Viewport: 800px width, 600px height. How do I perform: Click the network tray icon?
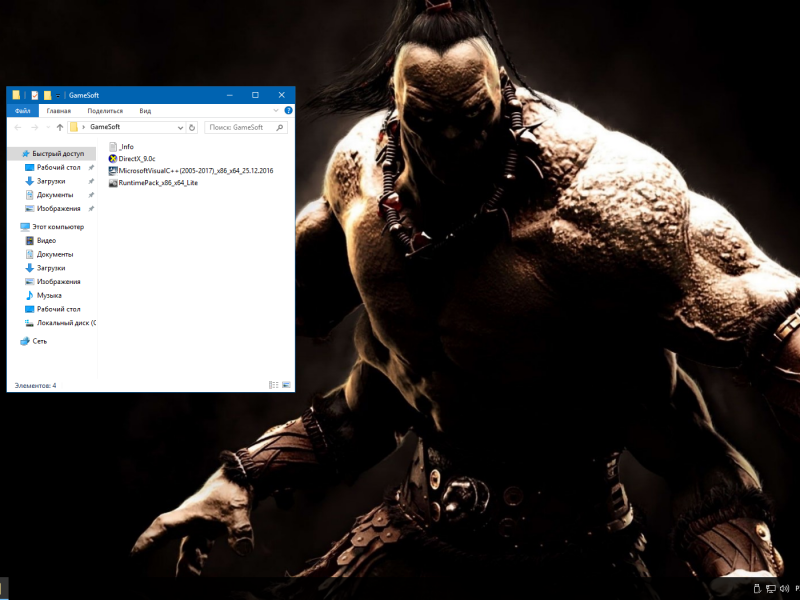click(771, 589)
